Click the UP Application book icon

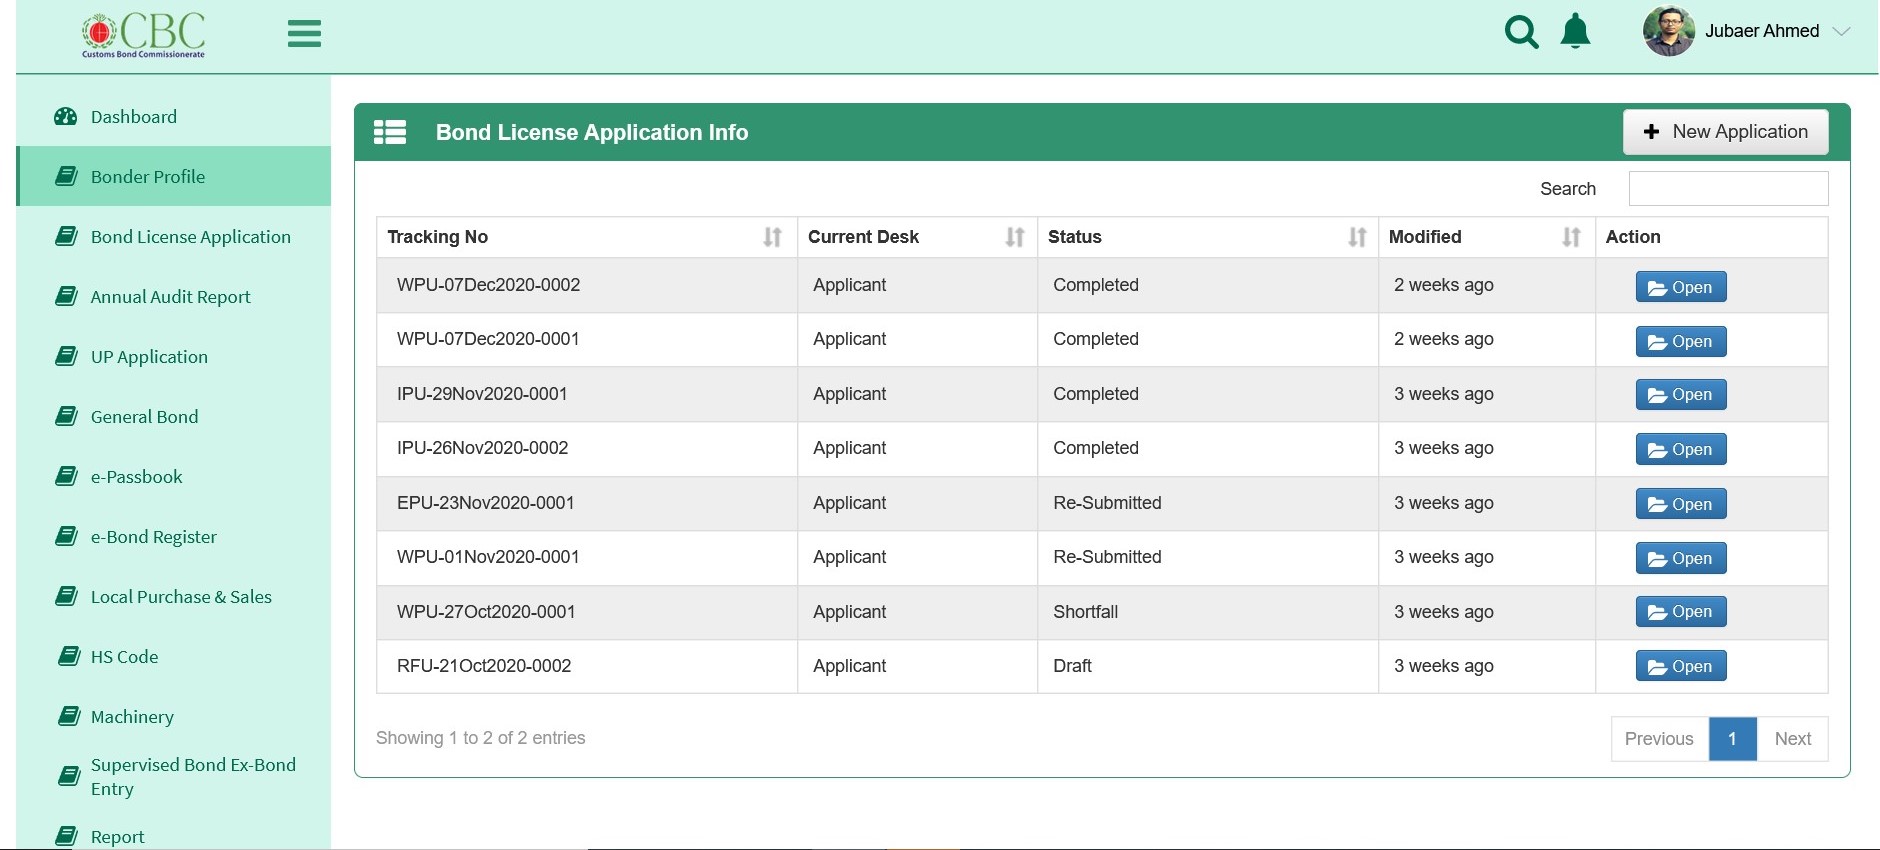tap(66, 357)
